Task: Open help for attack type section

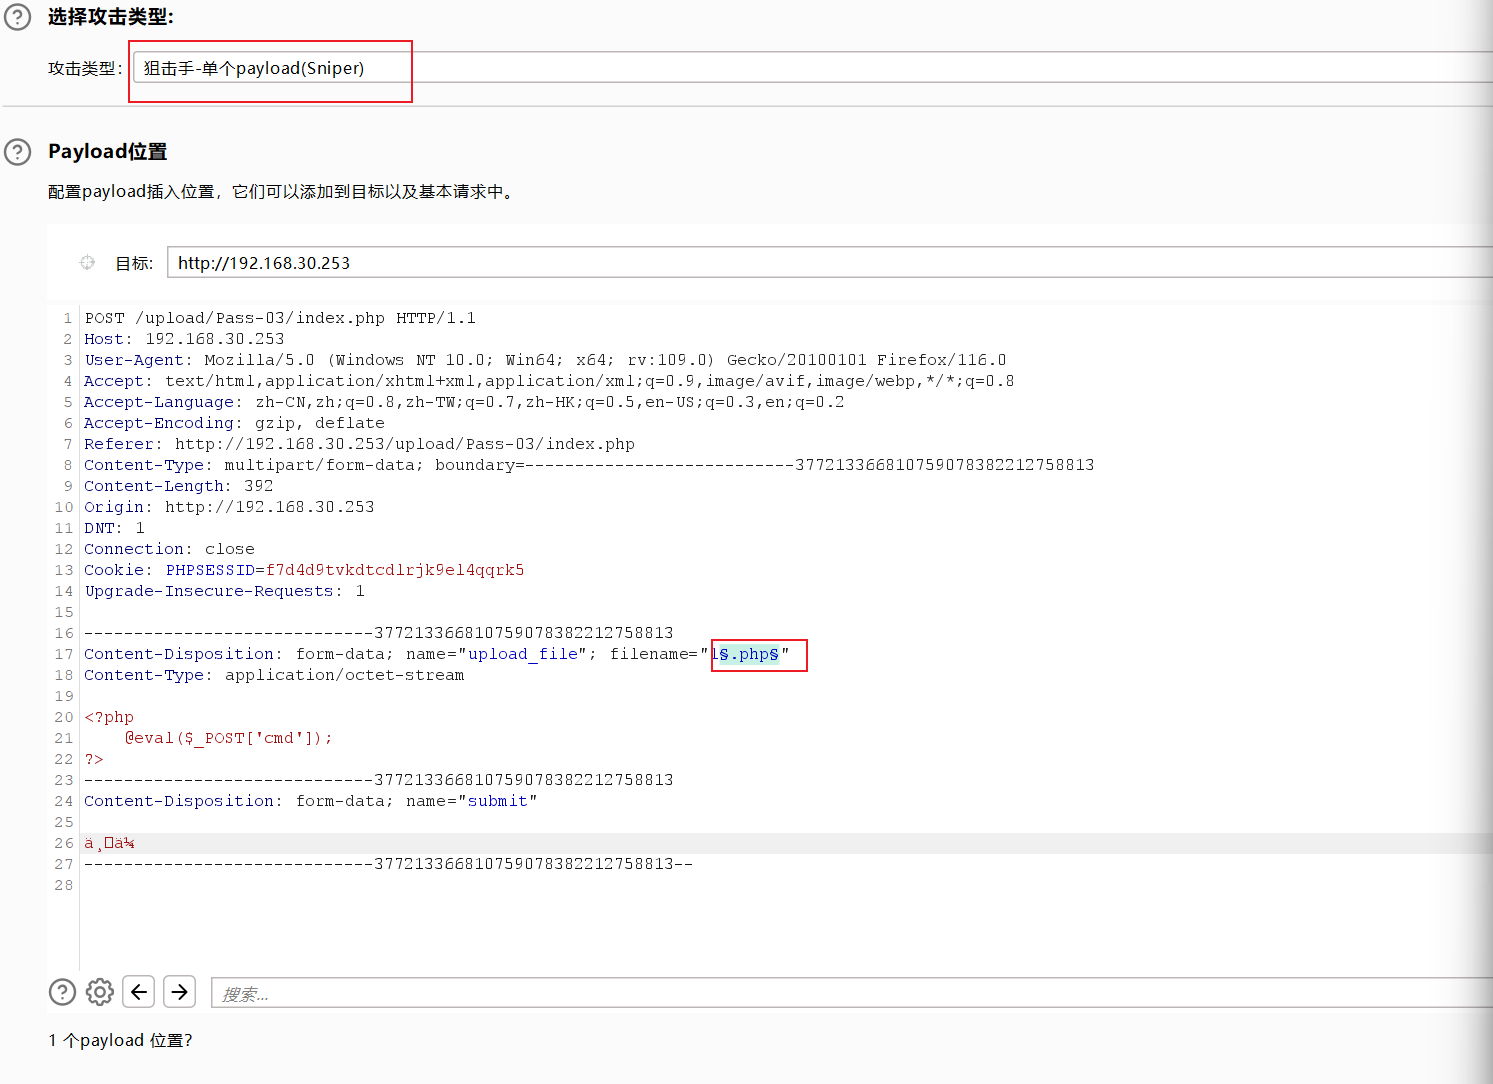Action: pyautogui.click(x=18, y=17)
